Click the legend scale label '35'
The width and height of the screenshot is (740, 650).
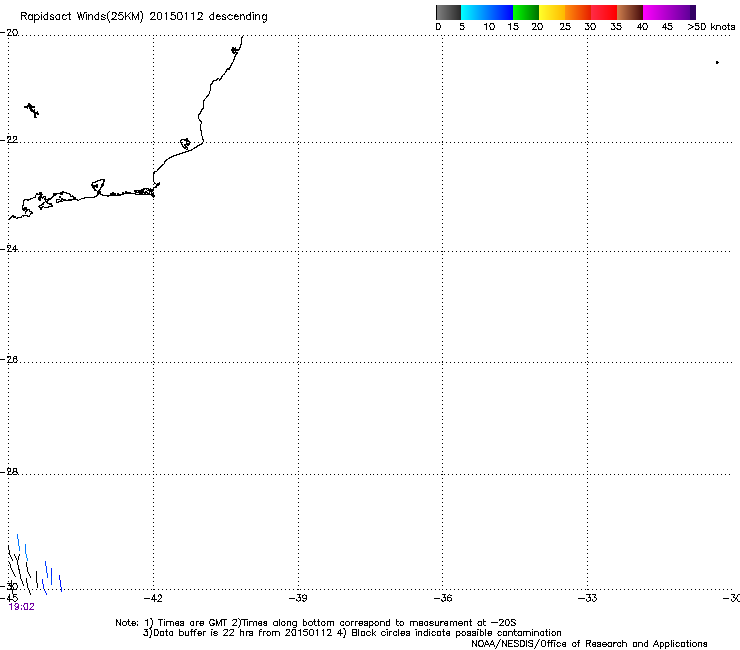tap(616, 27)
